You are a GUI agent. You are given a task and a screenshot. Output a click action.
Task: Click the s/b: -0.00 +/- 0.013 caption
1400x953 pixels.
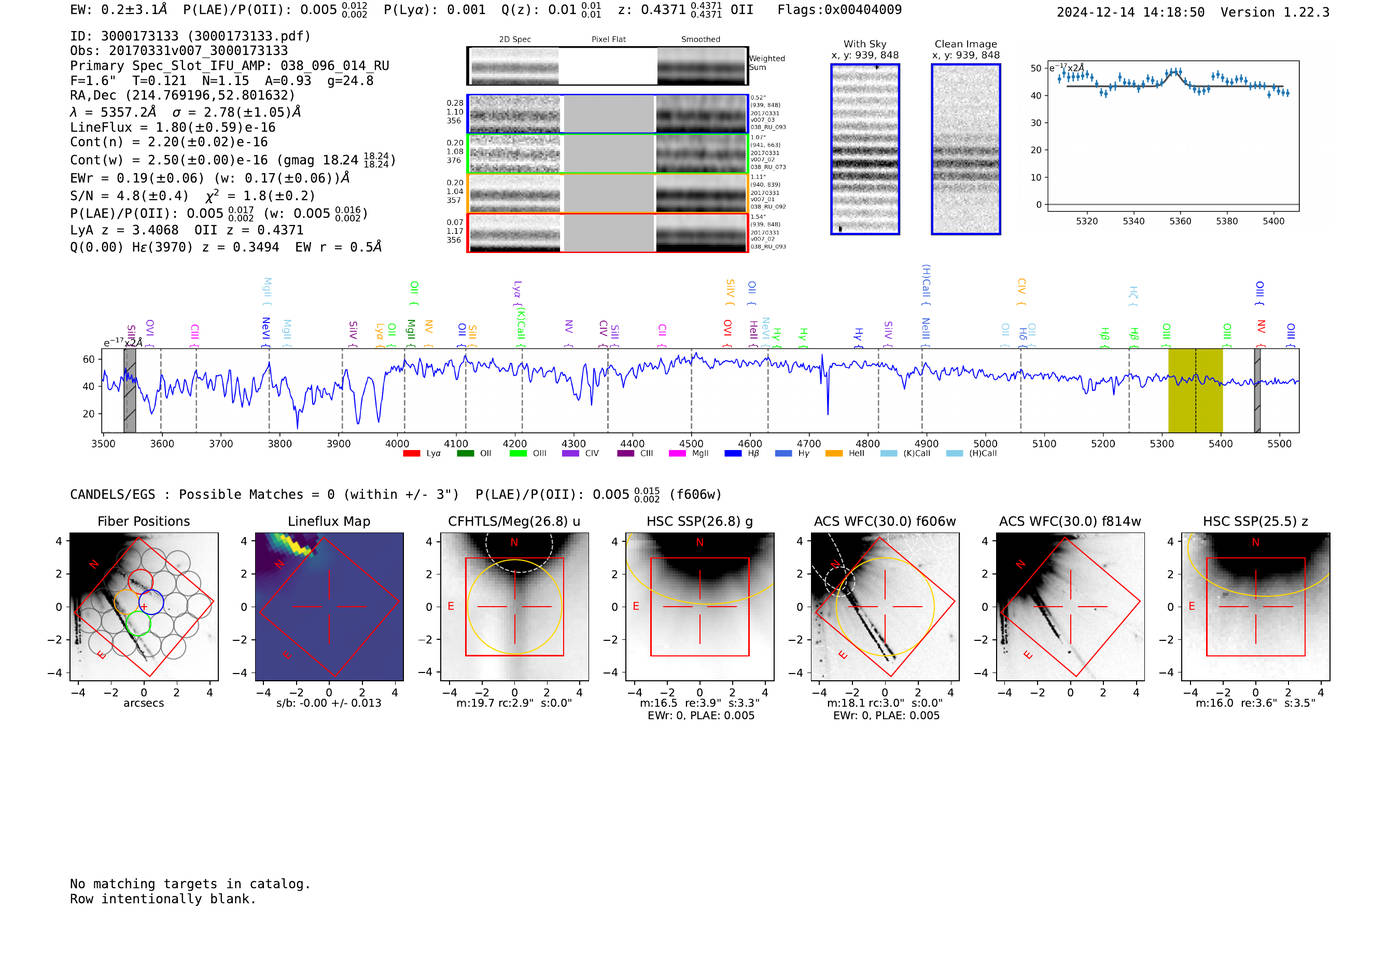point(329,703)
